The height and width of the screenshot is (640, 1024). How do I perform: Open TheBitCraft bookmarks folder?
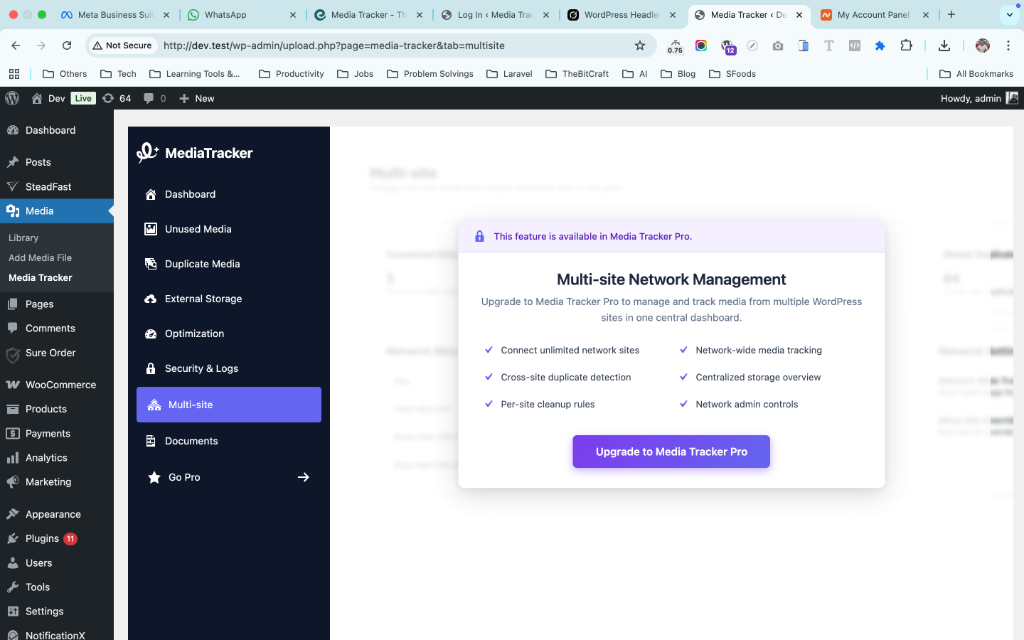pos(577,74)
